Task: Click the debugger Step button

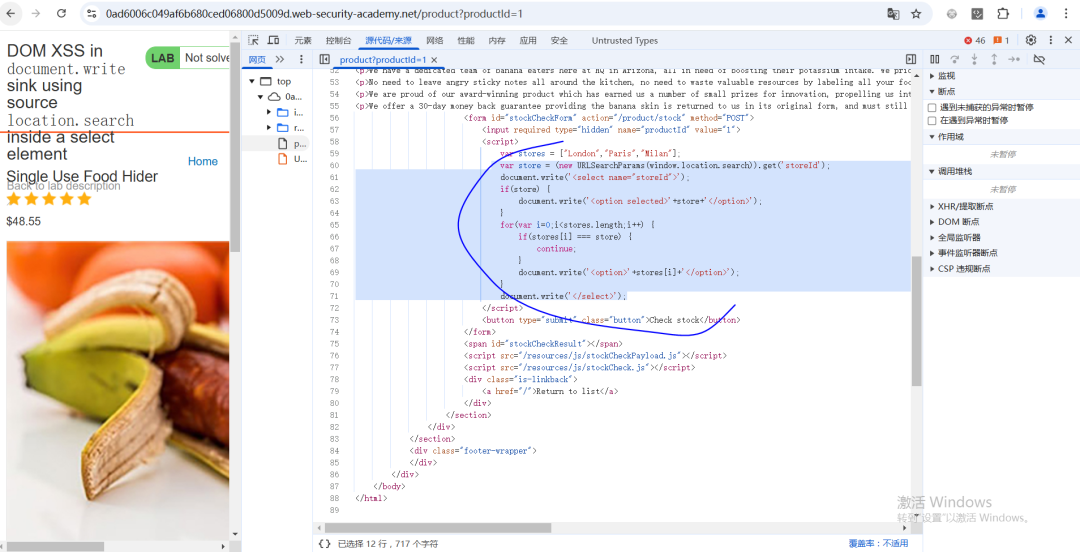Action: 1014,60
